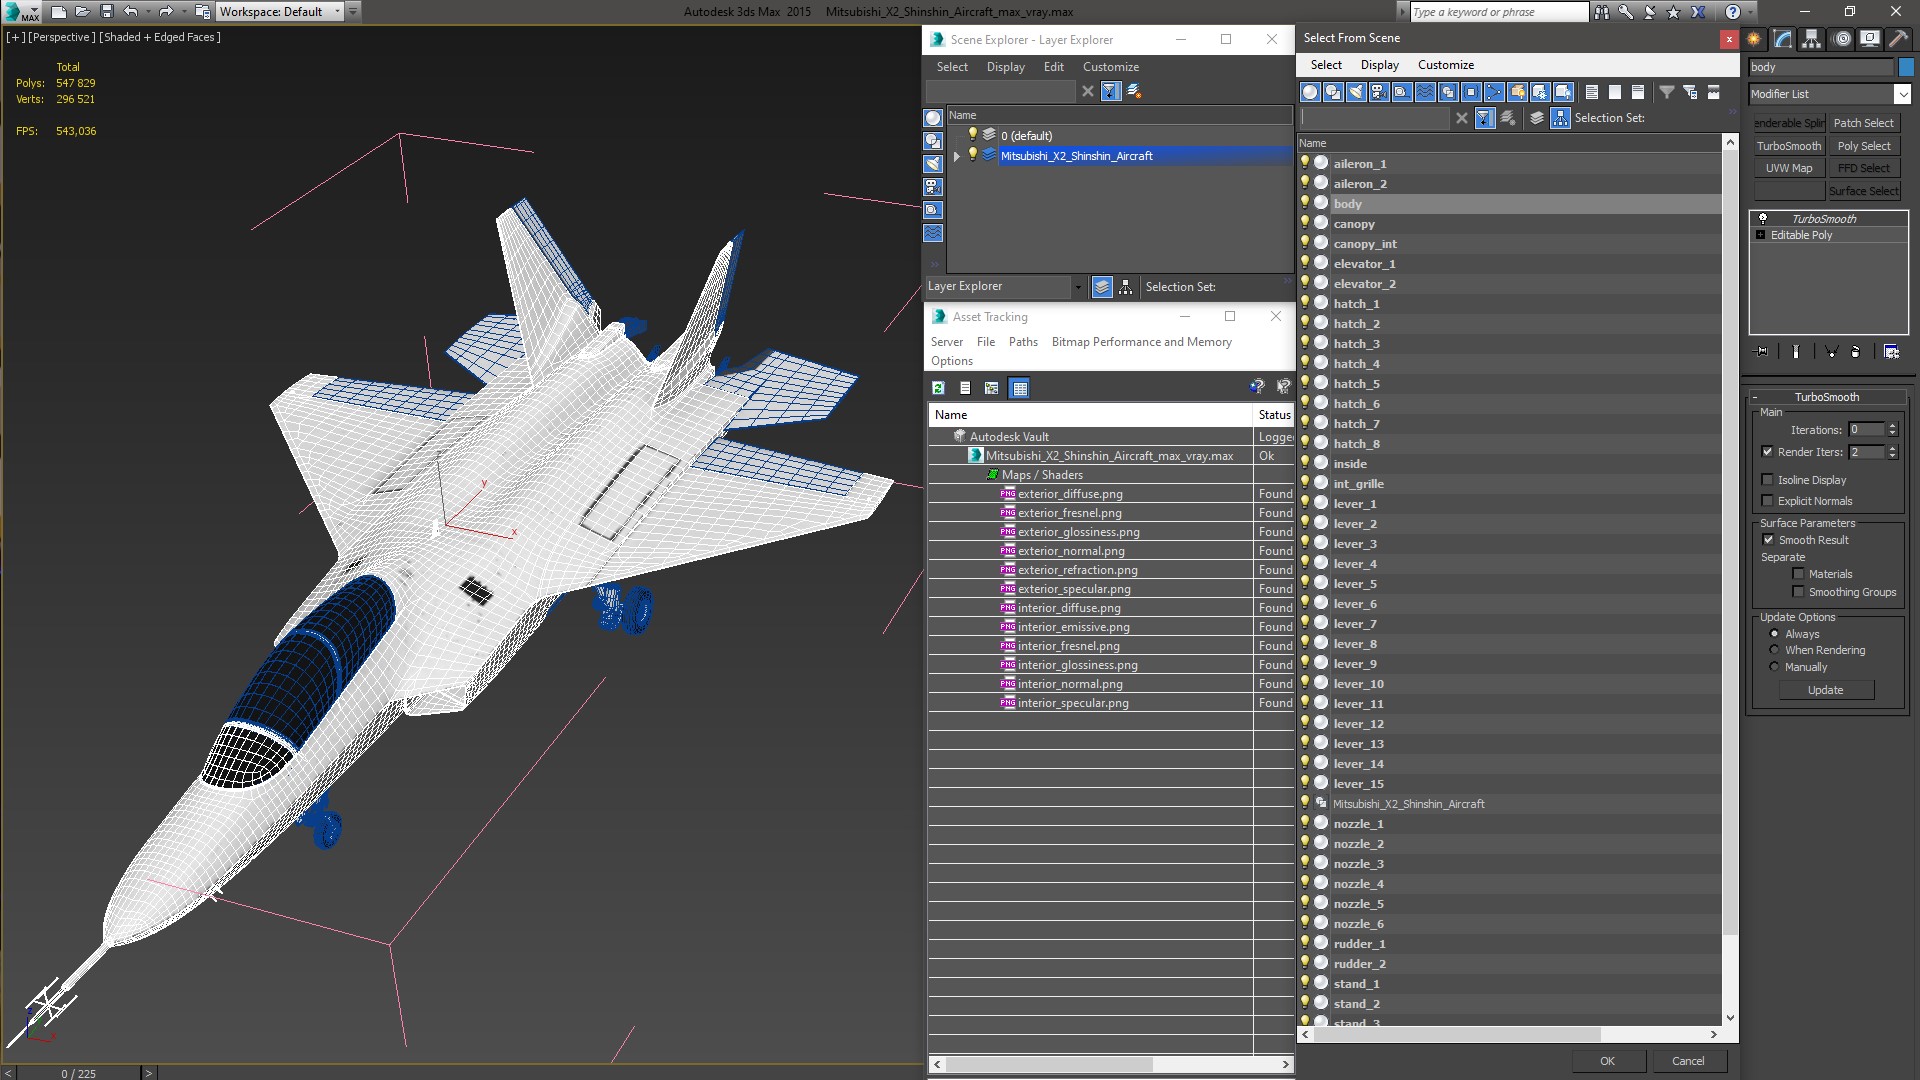Click Select Invert icon in Select From Scene
1920x1080 pixels.
(x=1638, y=92)
